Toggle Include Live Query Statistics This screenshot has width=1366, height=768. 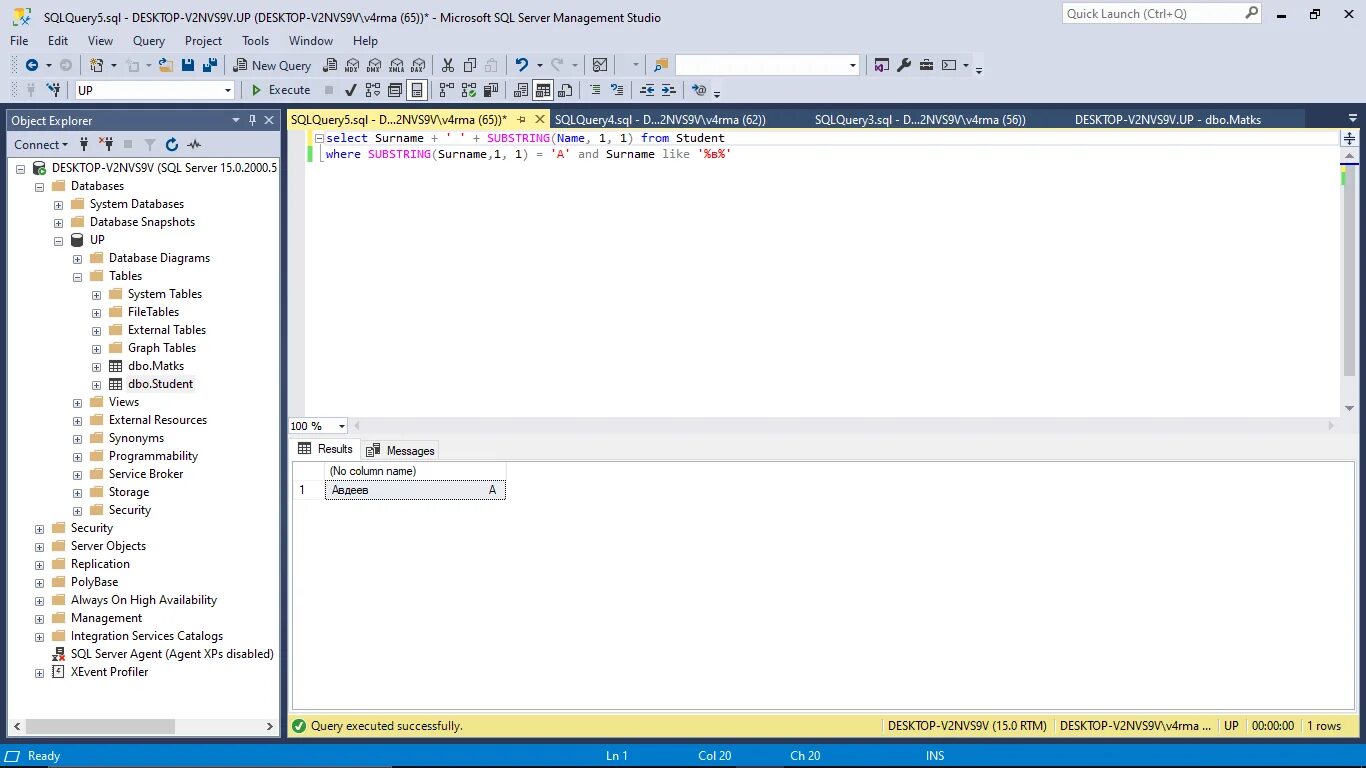click(468, 90)
